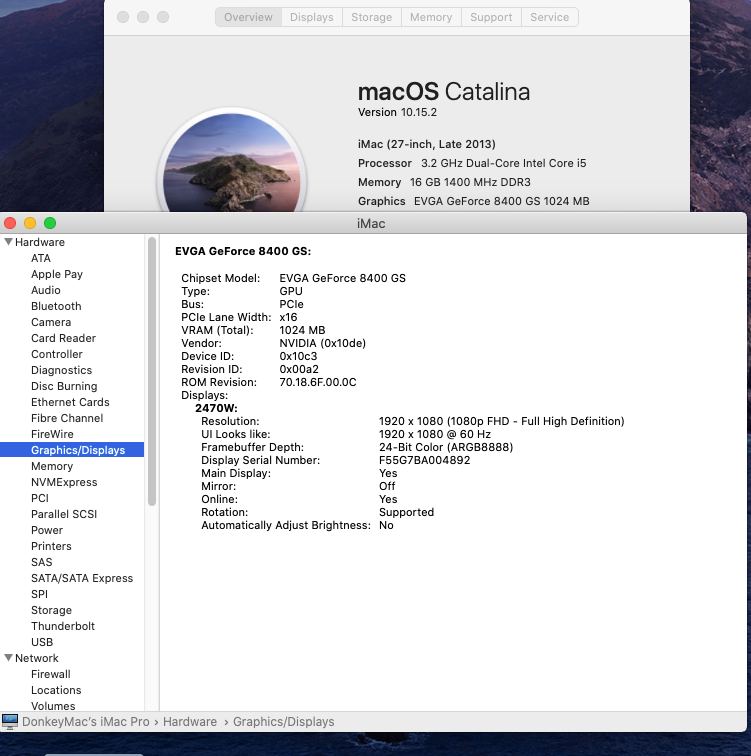751x756 pixels.
Task: Click the sidebar vertical scrollbar
Action: coord(152,371)
